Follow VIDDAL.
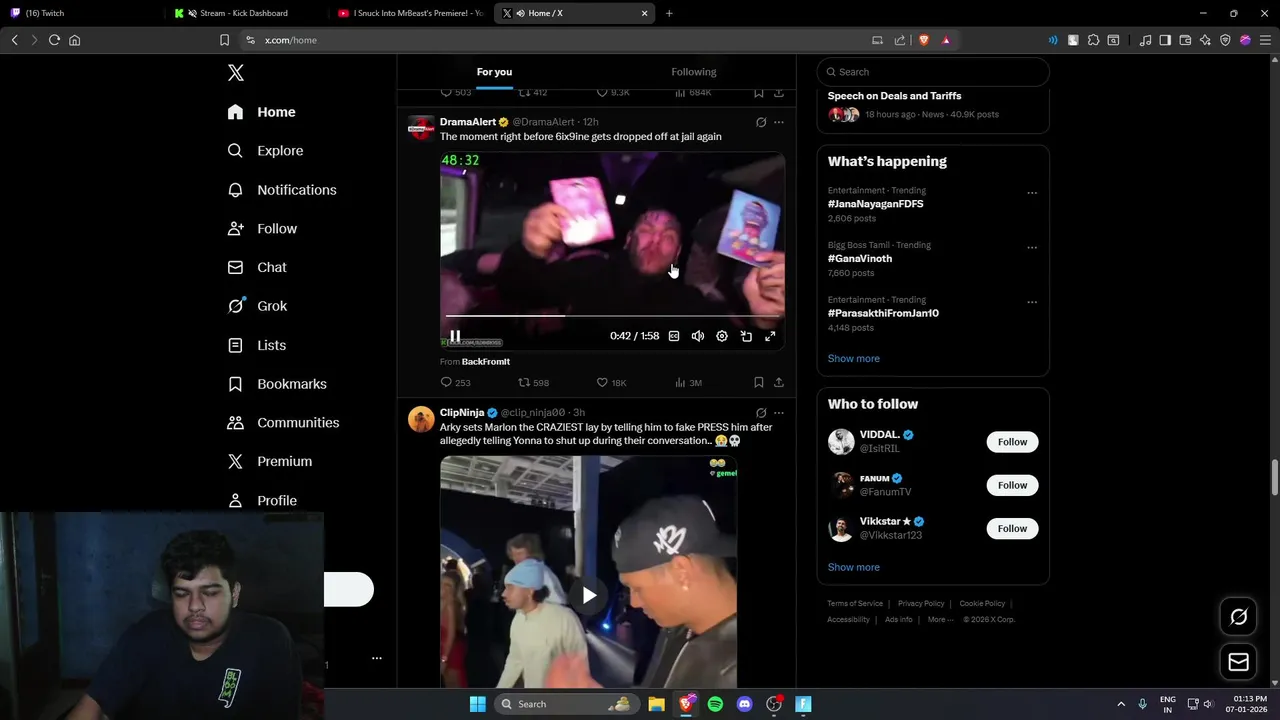 pos(1012,442)
